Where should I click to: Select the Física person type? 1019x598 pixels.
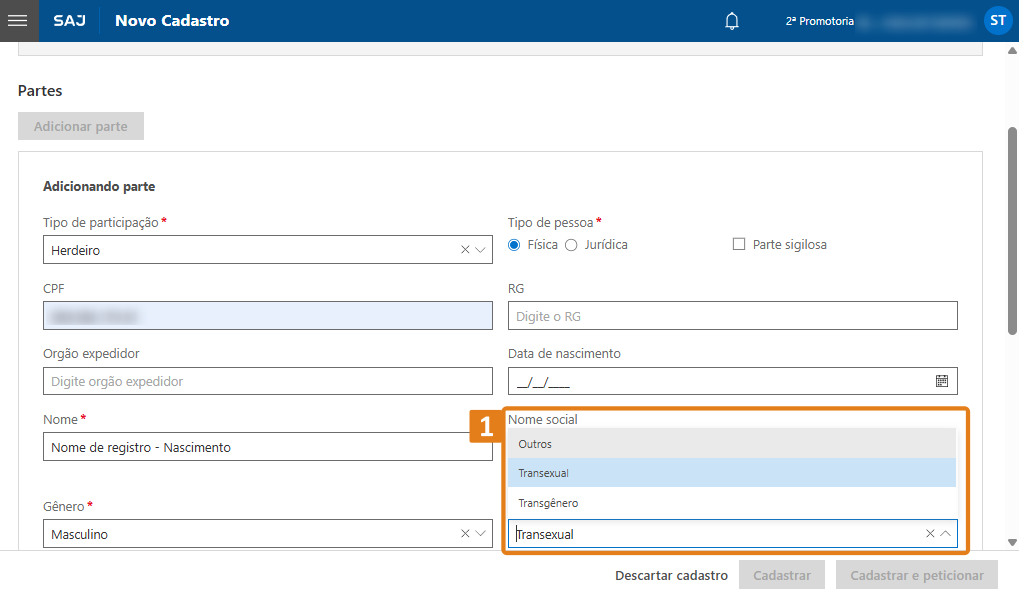[x=515, y=245]
